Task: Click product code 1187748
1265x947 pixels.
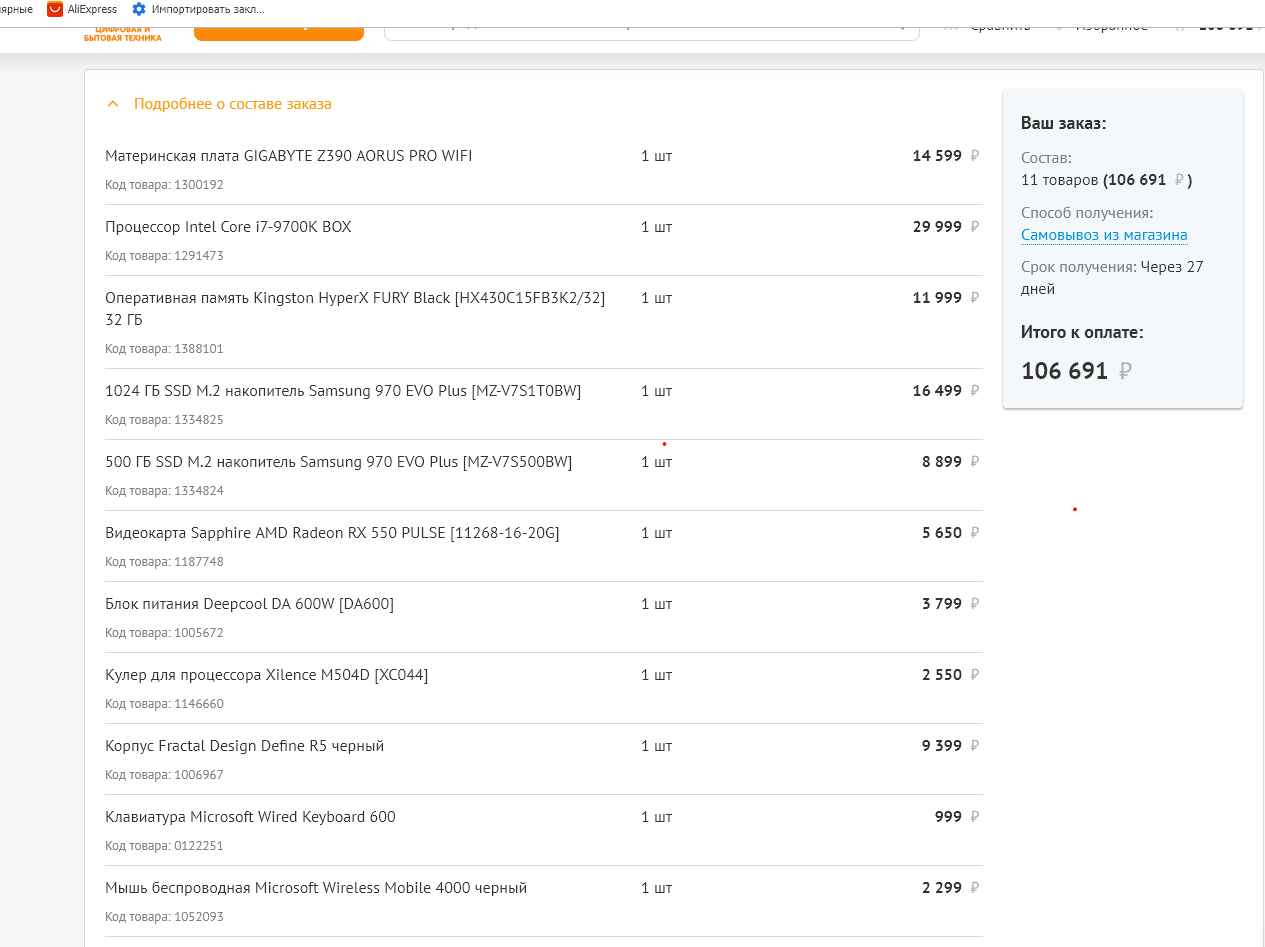Action: (x=164, y=562)
